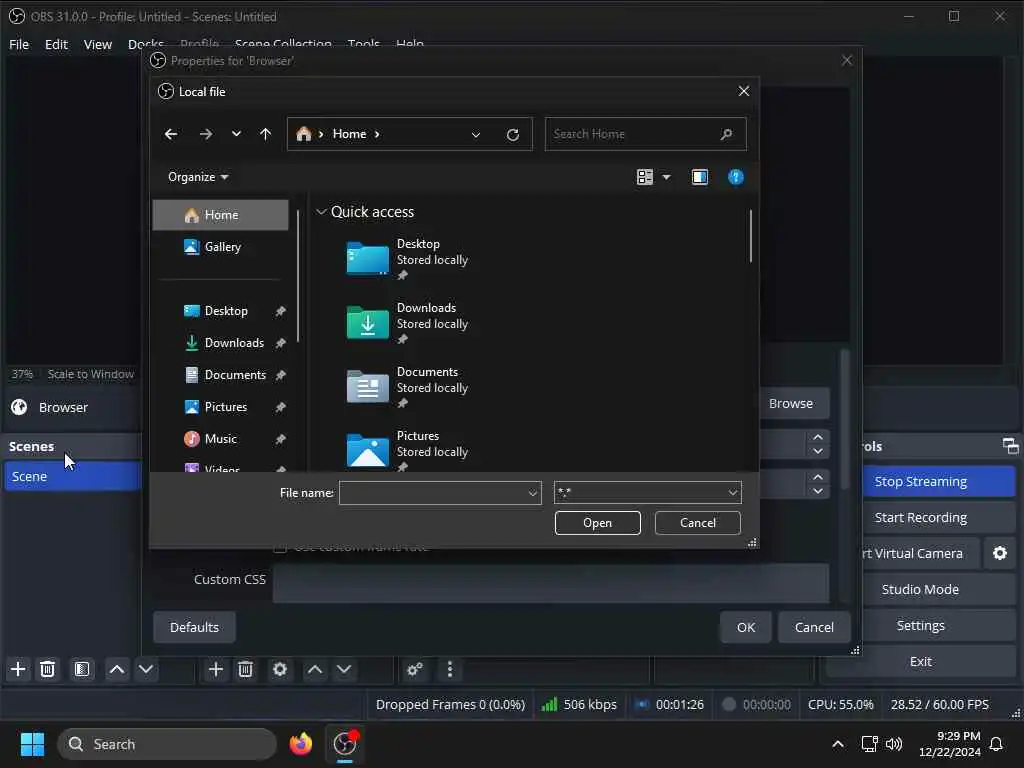Click OK in Browser properties

click(746, 627)
